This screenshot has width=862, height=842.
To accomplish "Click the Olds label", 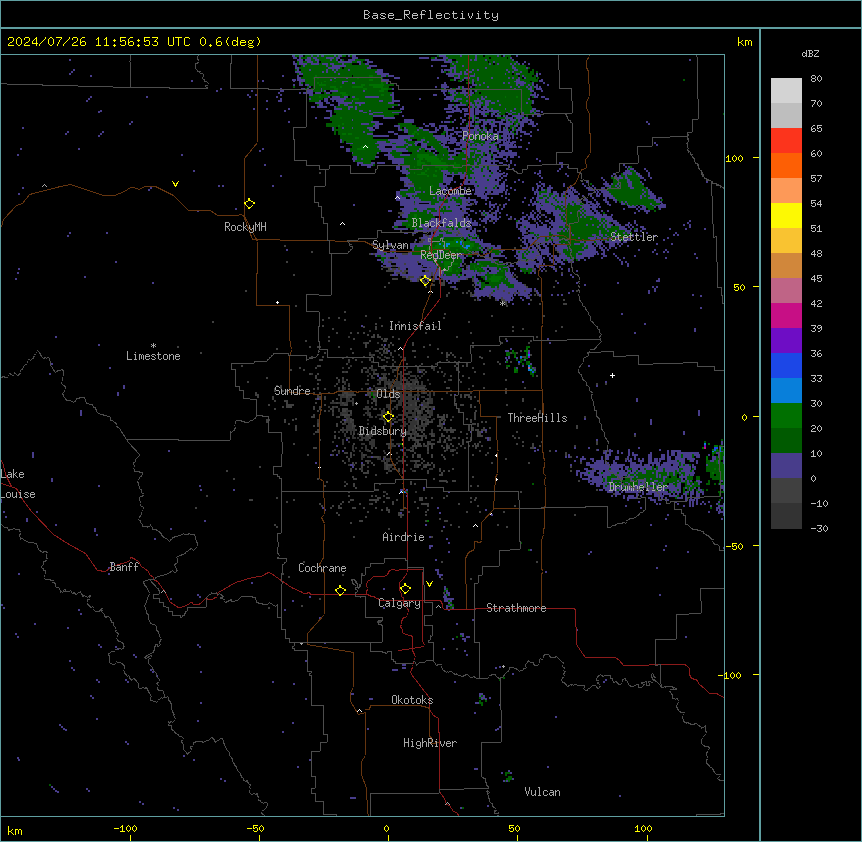I will coord(388,394).
